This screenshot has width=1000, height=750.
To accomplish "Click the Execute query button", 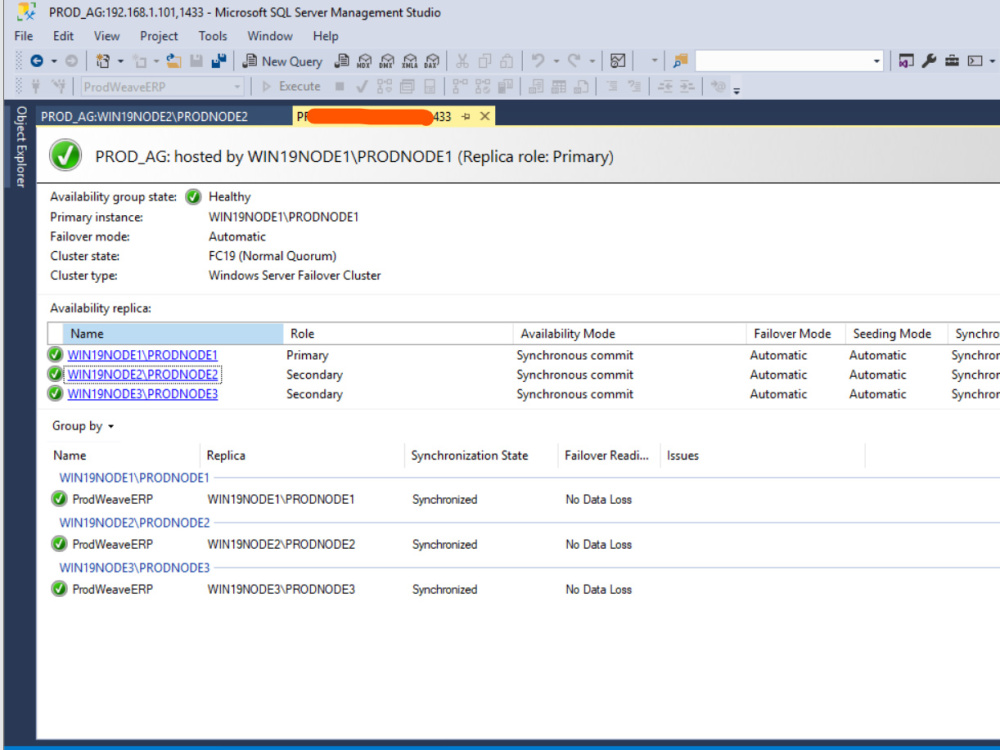I will point(291,86).
